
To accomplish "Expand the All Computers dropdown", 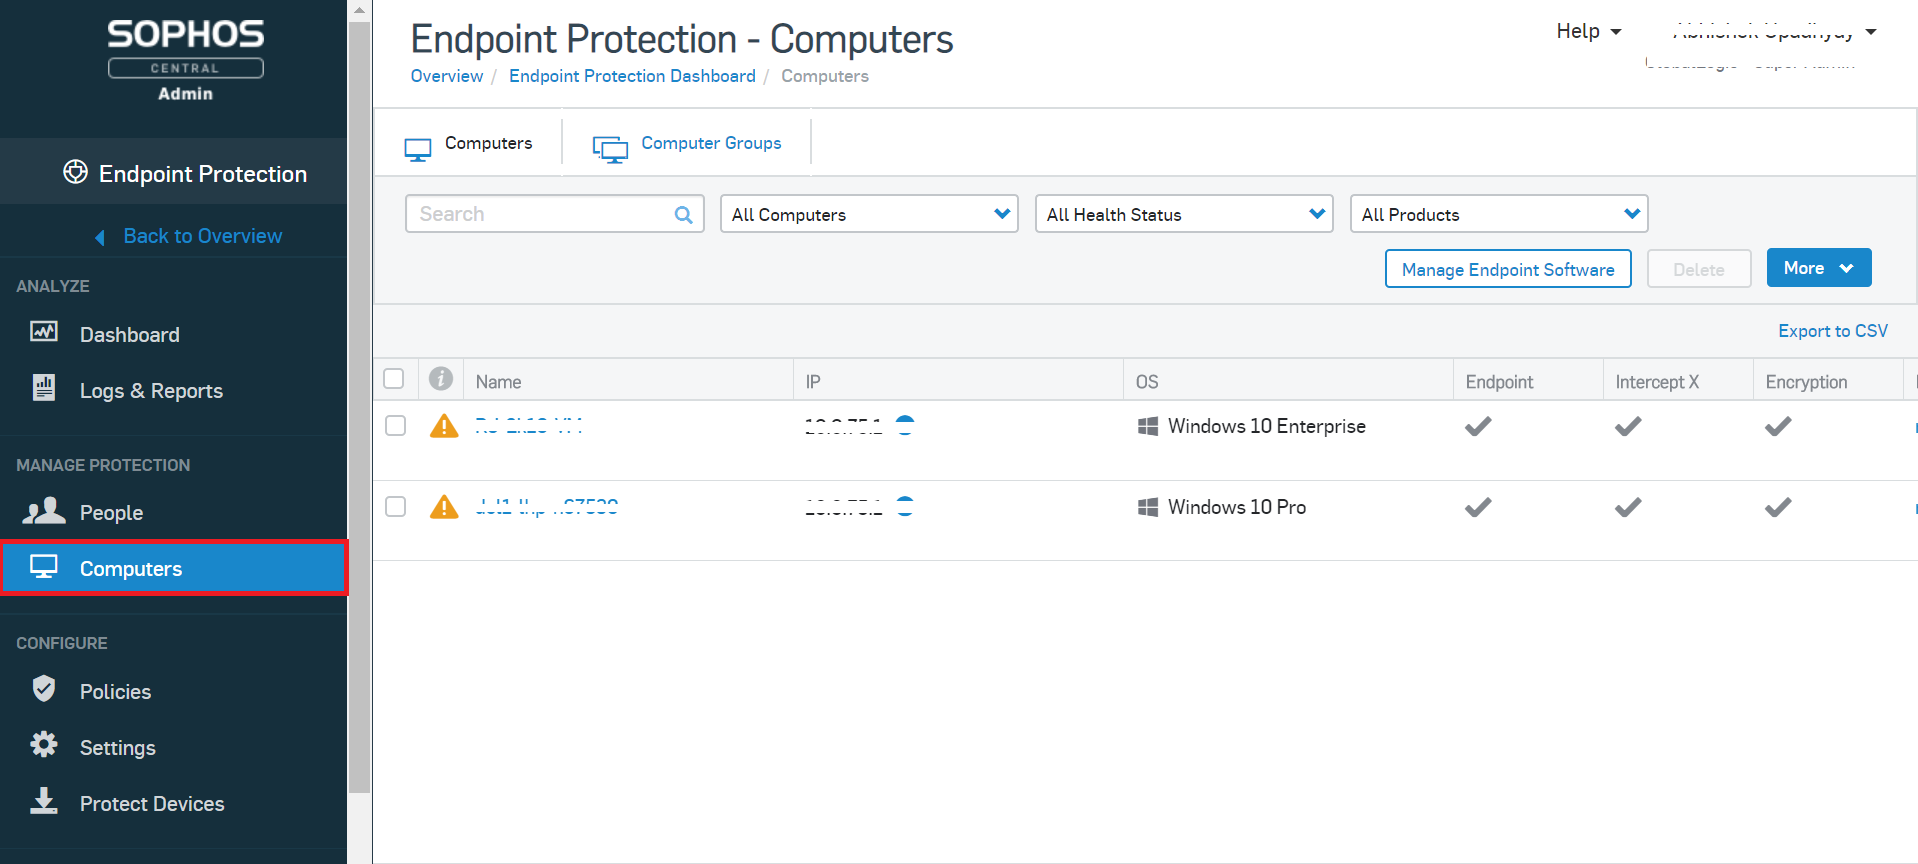I will pos(868,214).
